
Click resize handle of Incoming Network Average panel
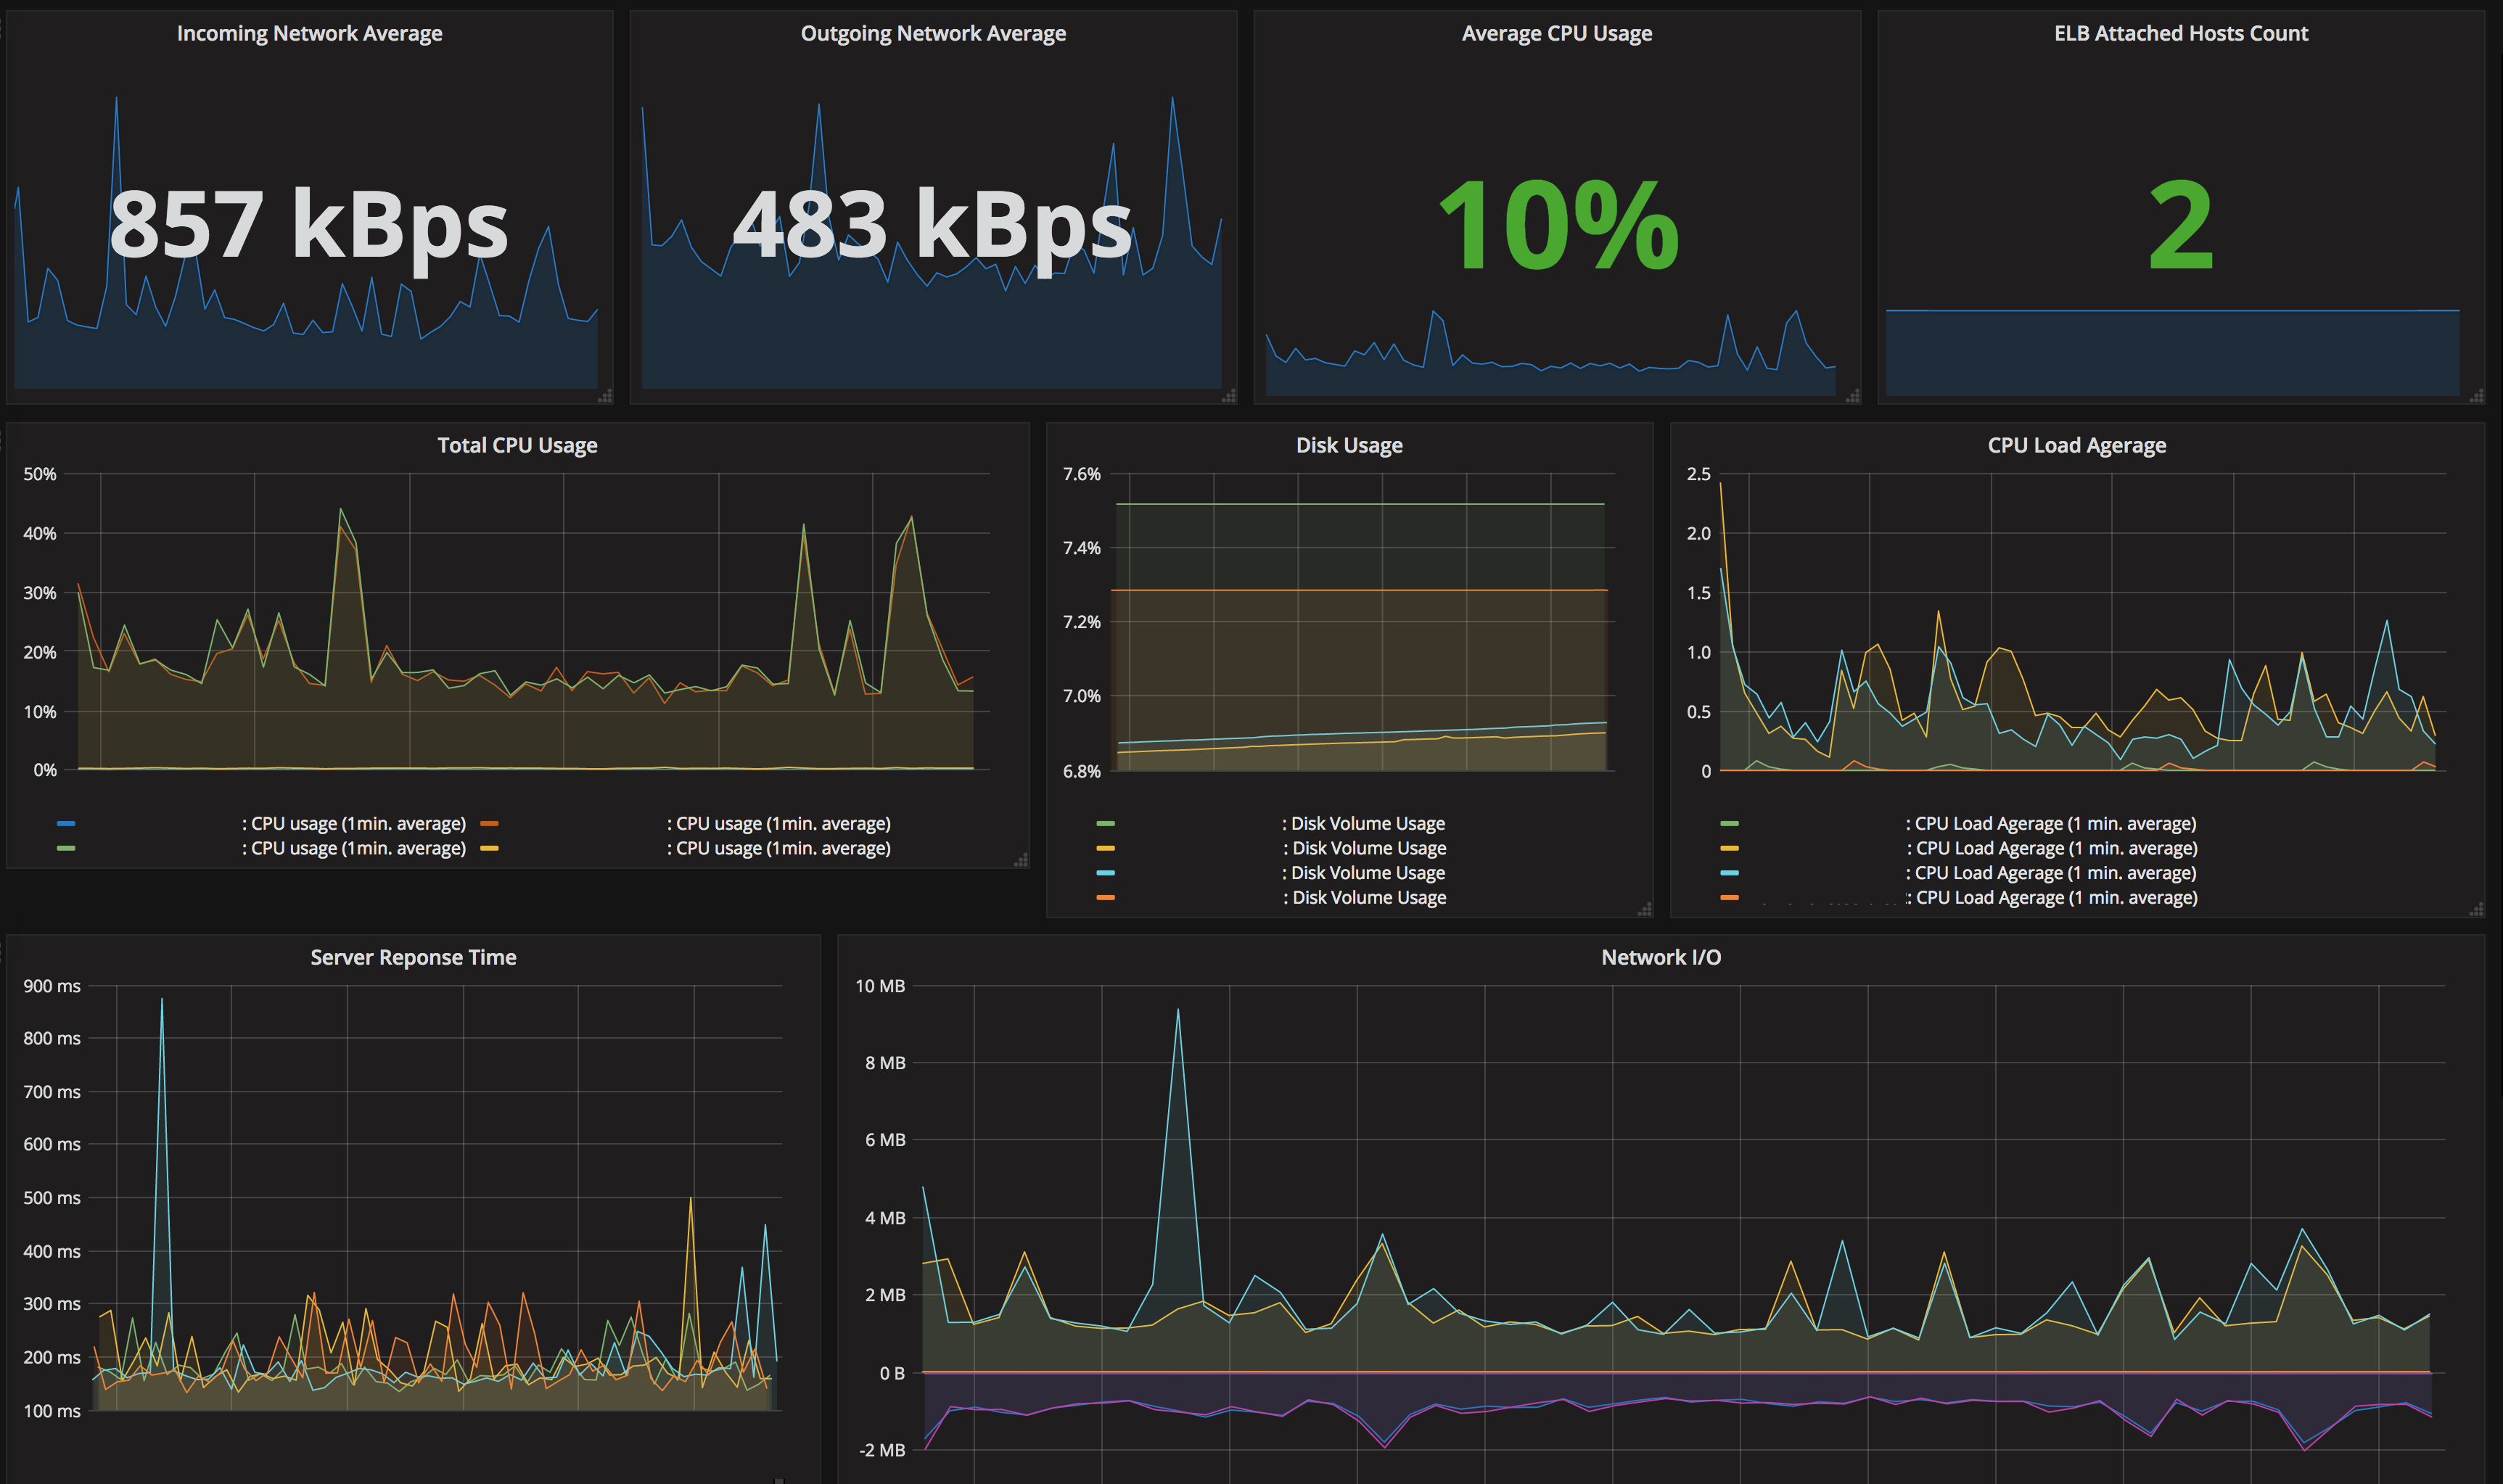click(x=605, y=396)
